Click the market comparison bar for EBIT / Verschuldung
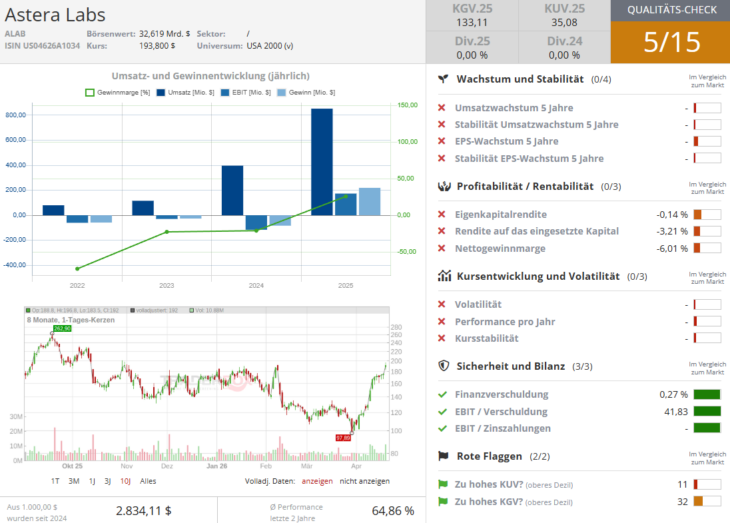 (707, 411)
